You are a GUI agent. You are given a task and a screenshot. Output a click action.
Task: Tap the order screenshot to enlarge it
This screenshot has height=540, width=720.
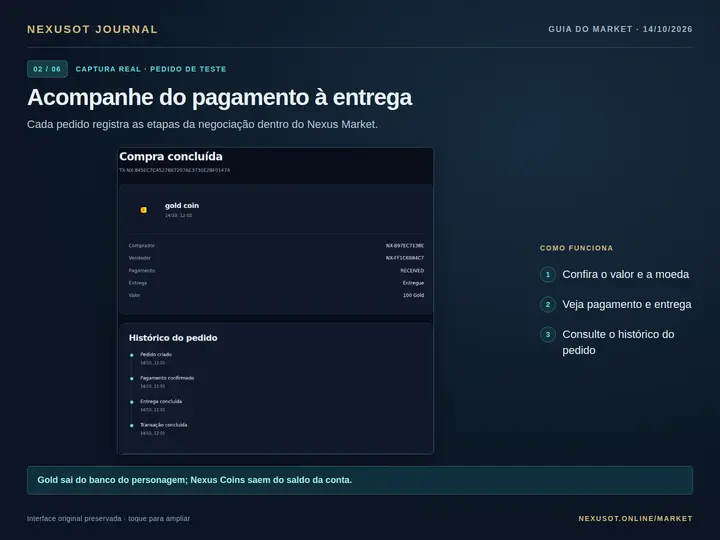[276, 301]
